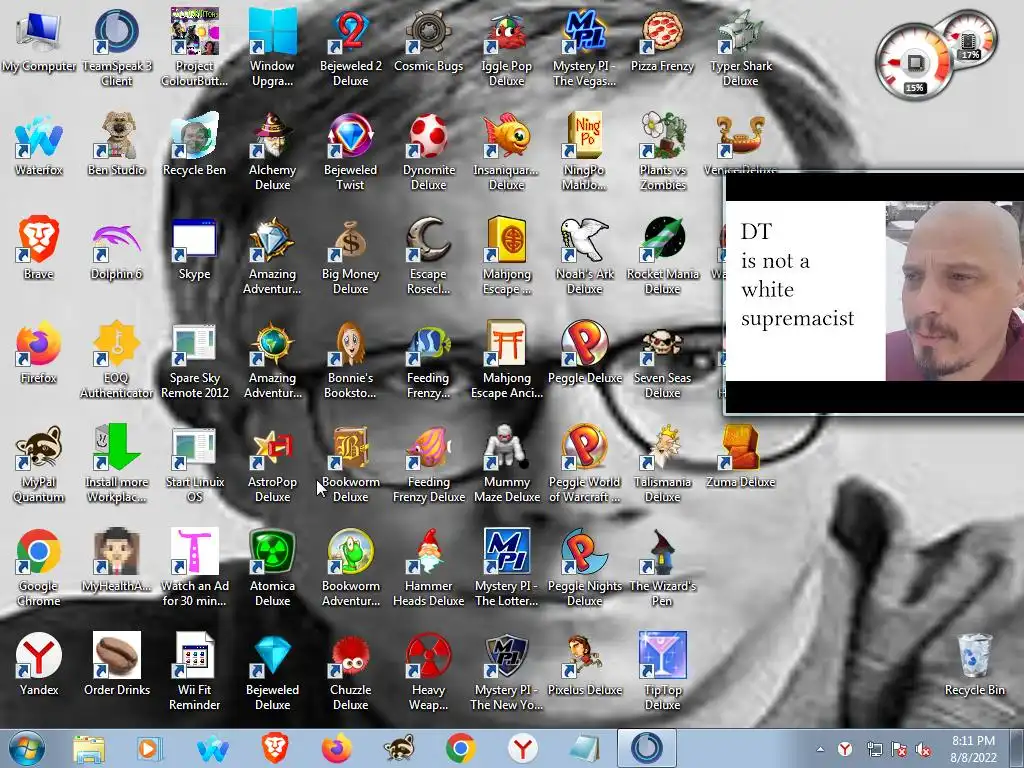This screenshot has width=1024, height=768.
Task: Select the TipTop Deluxe shortcut
Action: coord(662,671)
